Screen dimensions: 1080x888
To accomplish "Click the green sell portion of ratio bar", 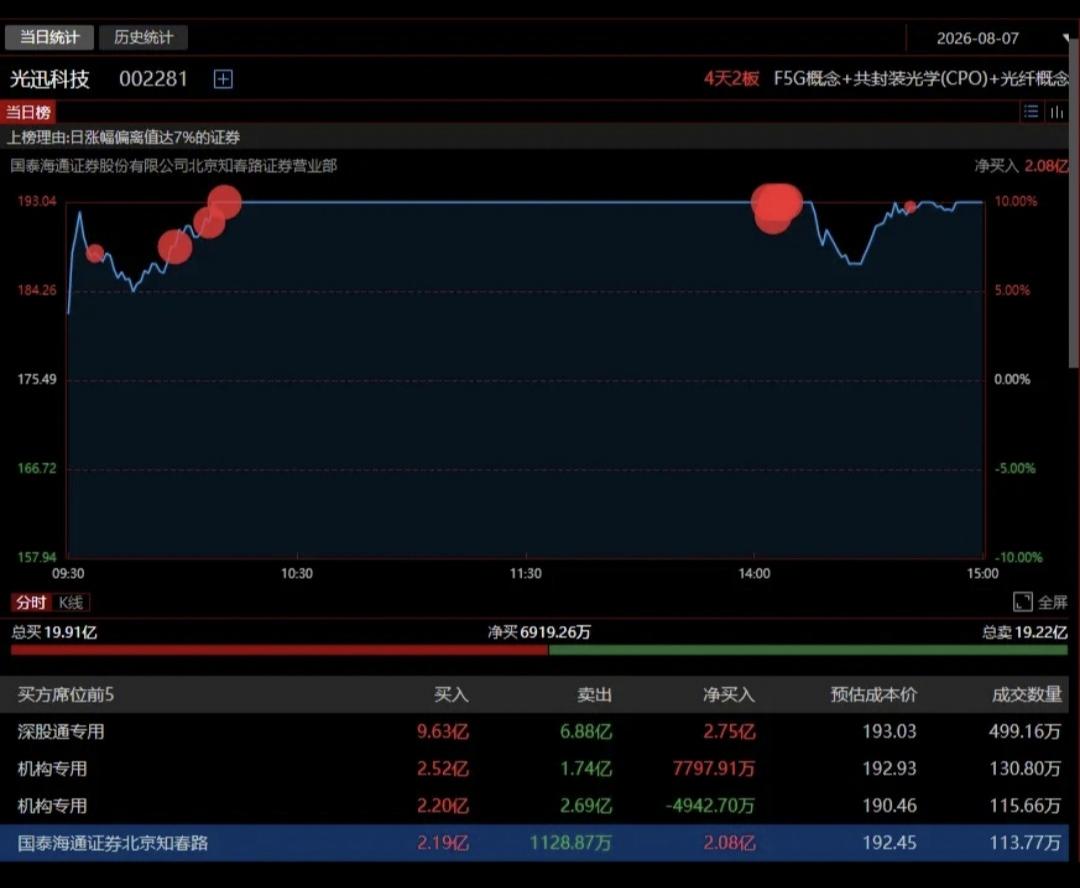I will pos(809,650).
